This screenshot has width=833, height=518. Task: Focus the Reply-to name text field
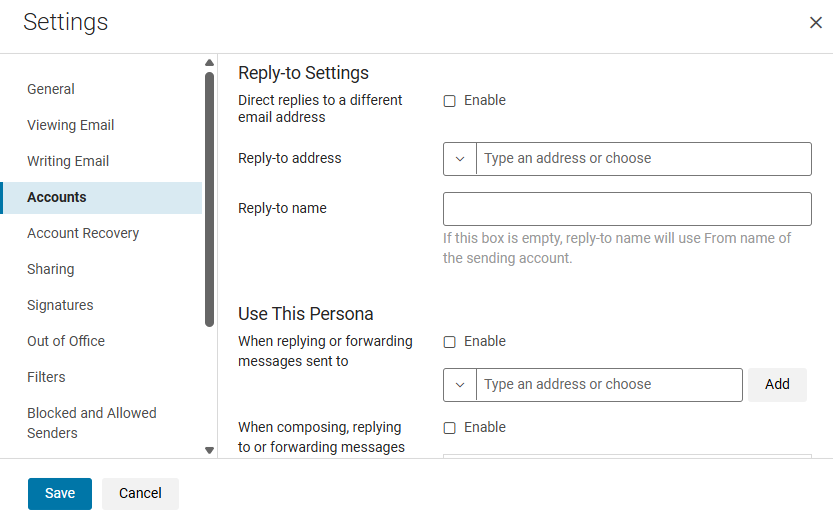point(627,209)
